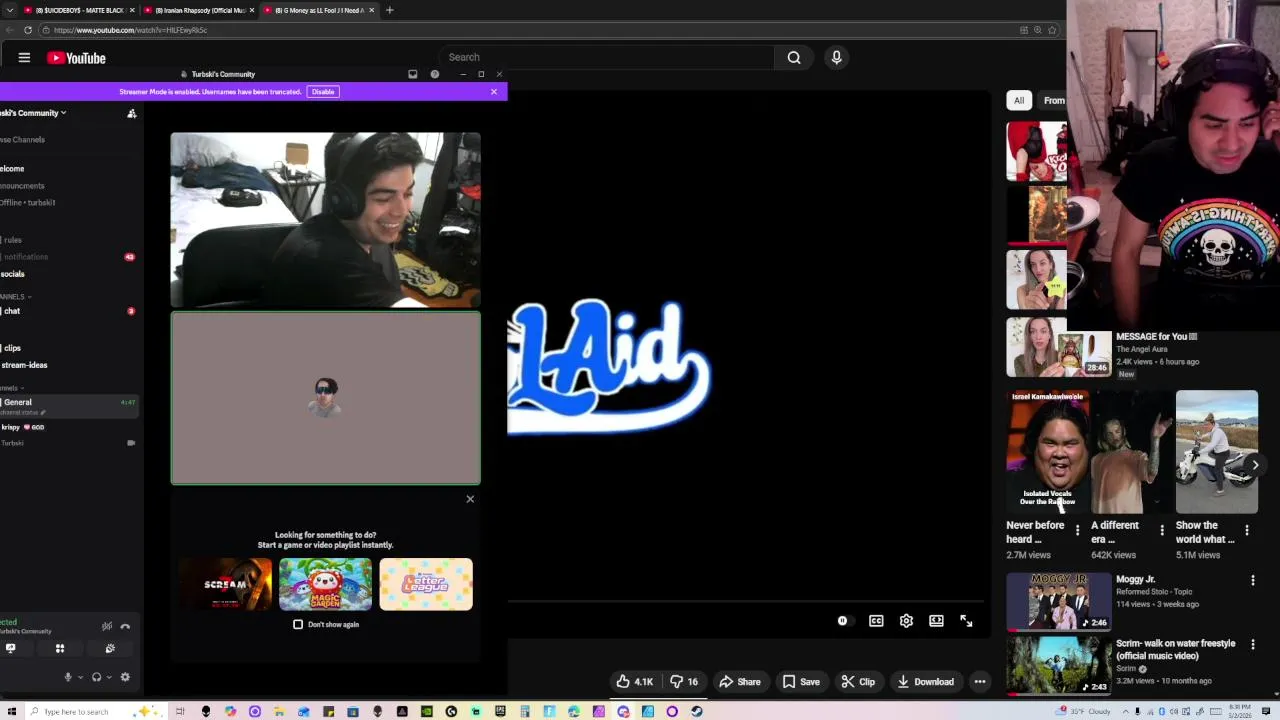
Task: Switch to theater mode in player
Action: point(936,621)
